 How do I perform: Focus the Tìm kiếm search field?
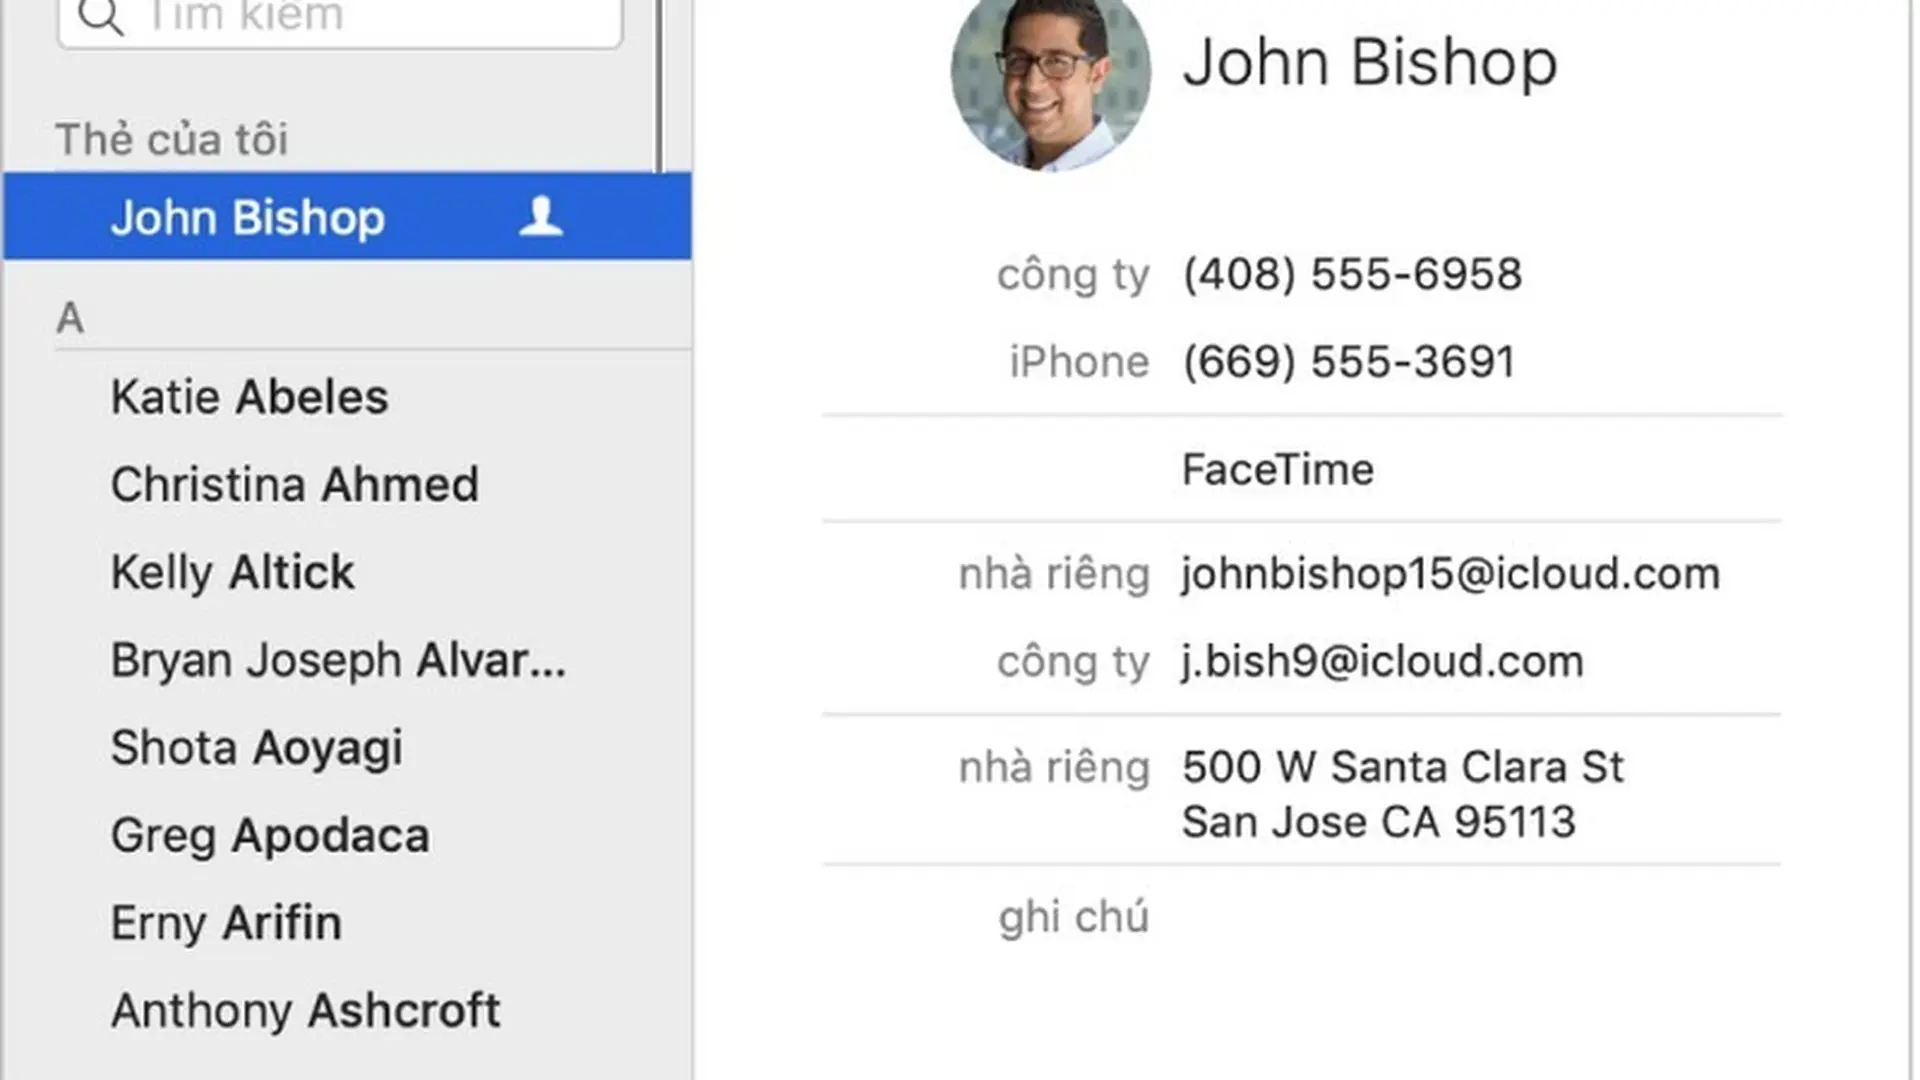click(x=340, y=18)
